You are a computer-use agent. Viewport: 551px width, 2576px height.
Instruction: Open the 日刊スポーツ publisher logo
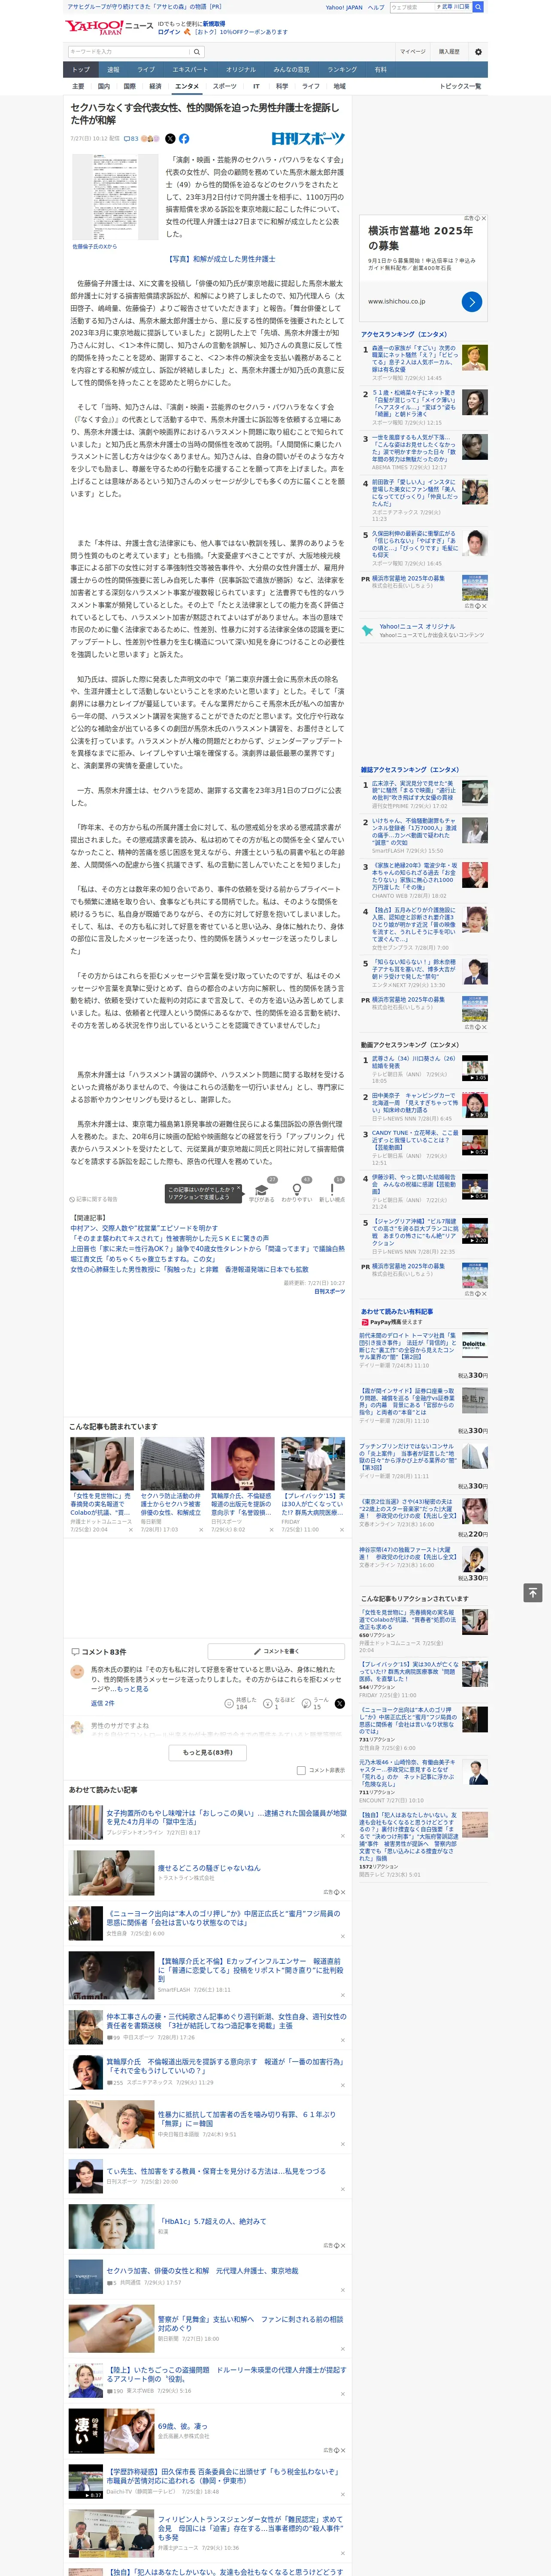(308, 139)
